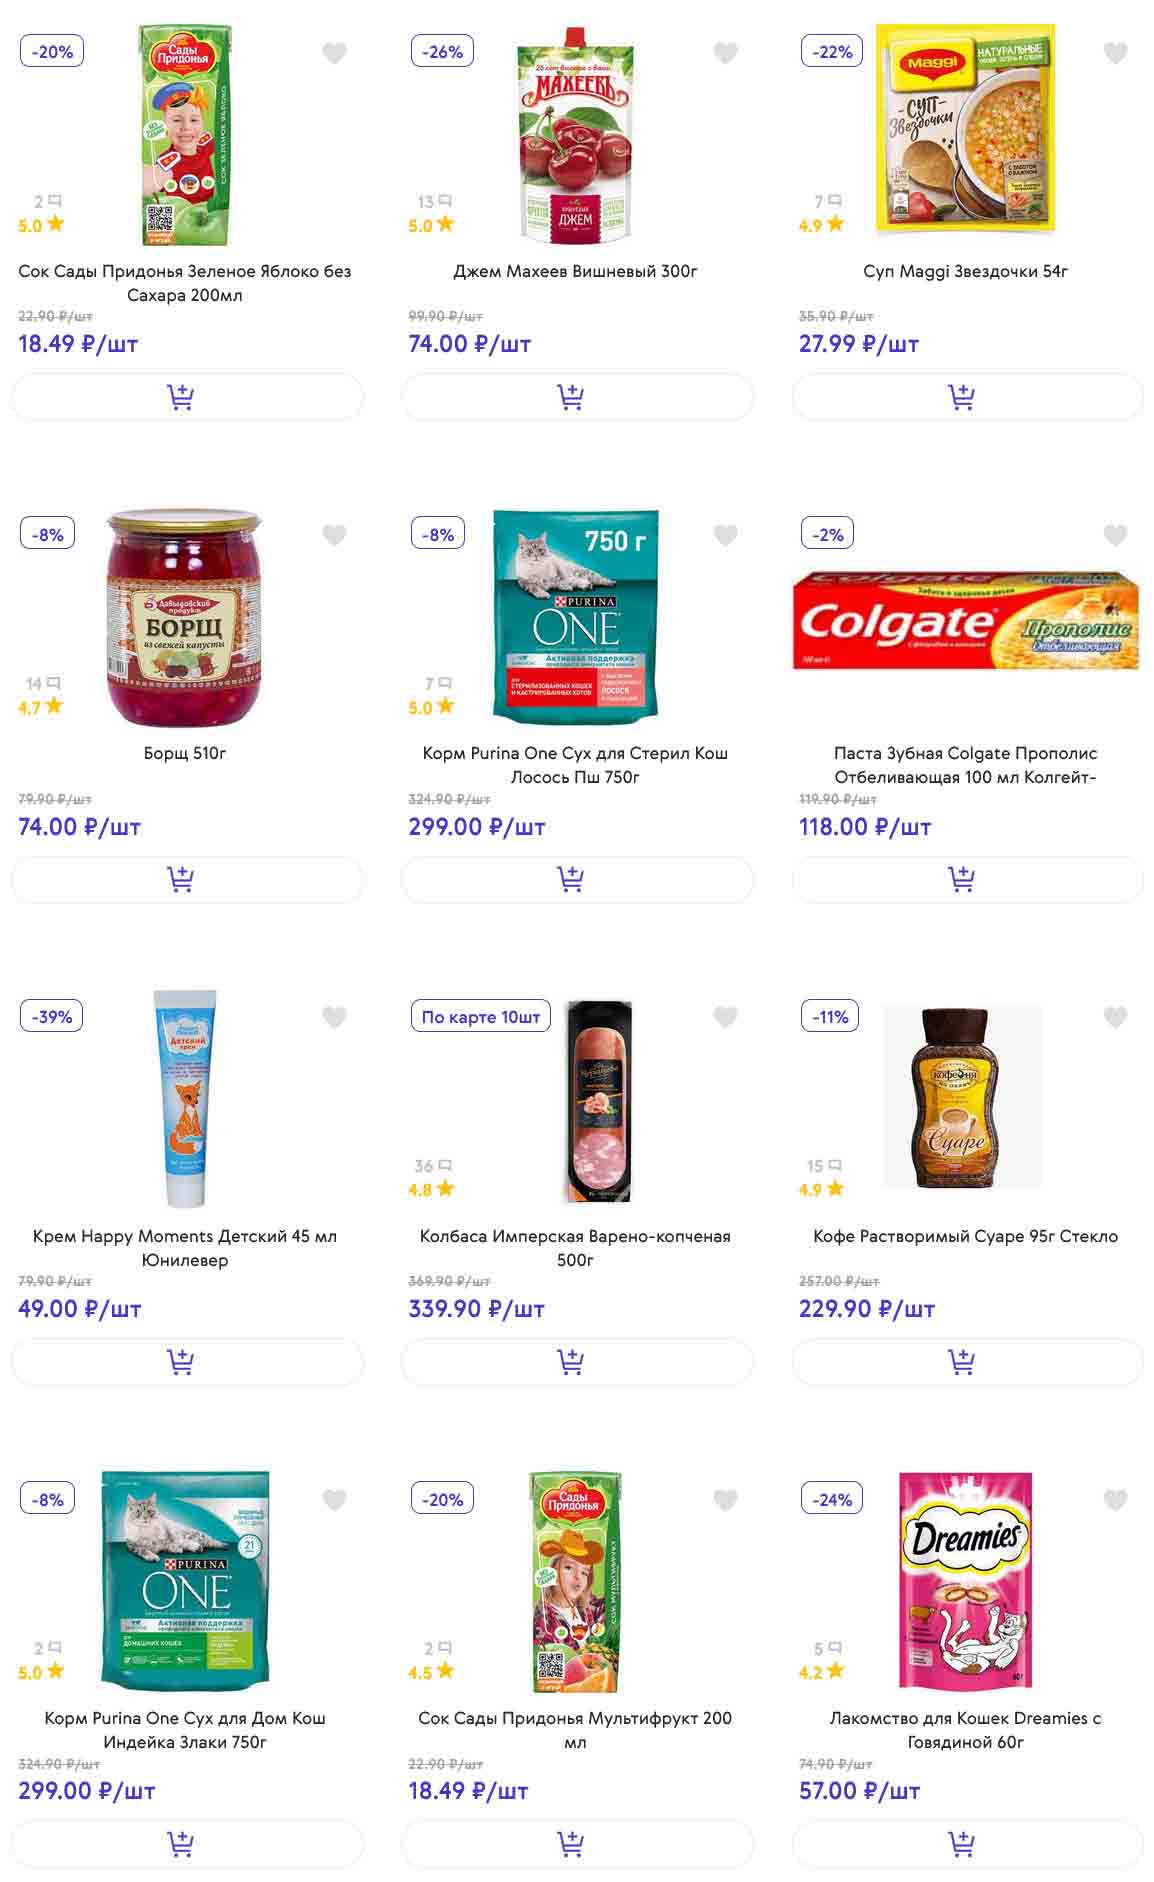Image resolution: width=1154 pixels, height=1882 pixels.
Task: Open Корм Purina One Индейка Злаки product link
Action: point(185,1730)
